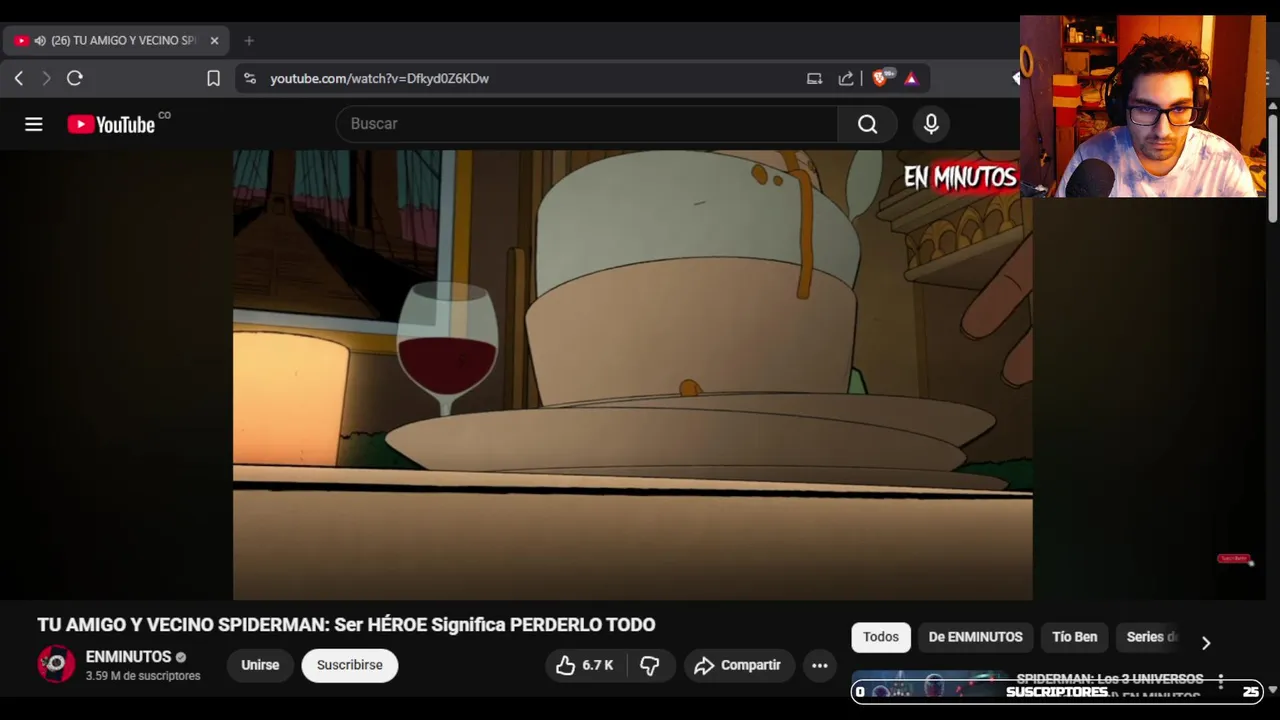Image resolution: width=1280 pixels, height=720 pixels.
Task: Search by voice microphone button
Action: point(931,124)
